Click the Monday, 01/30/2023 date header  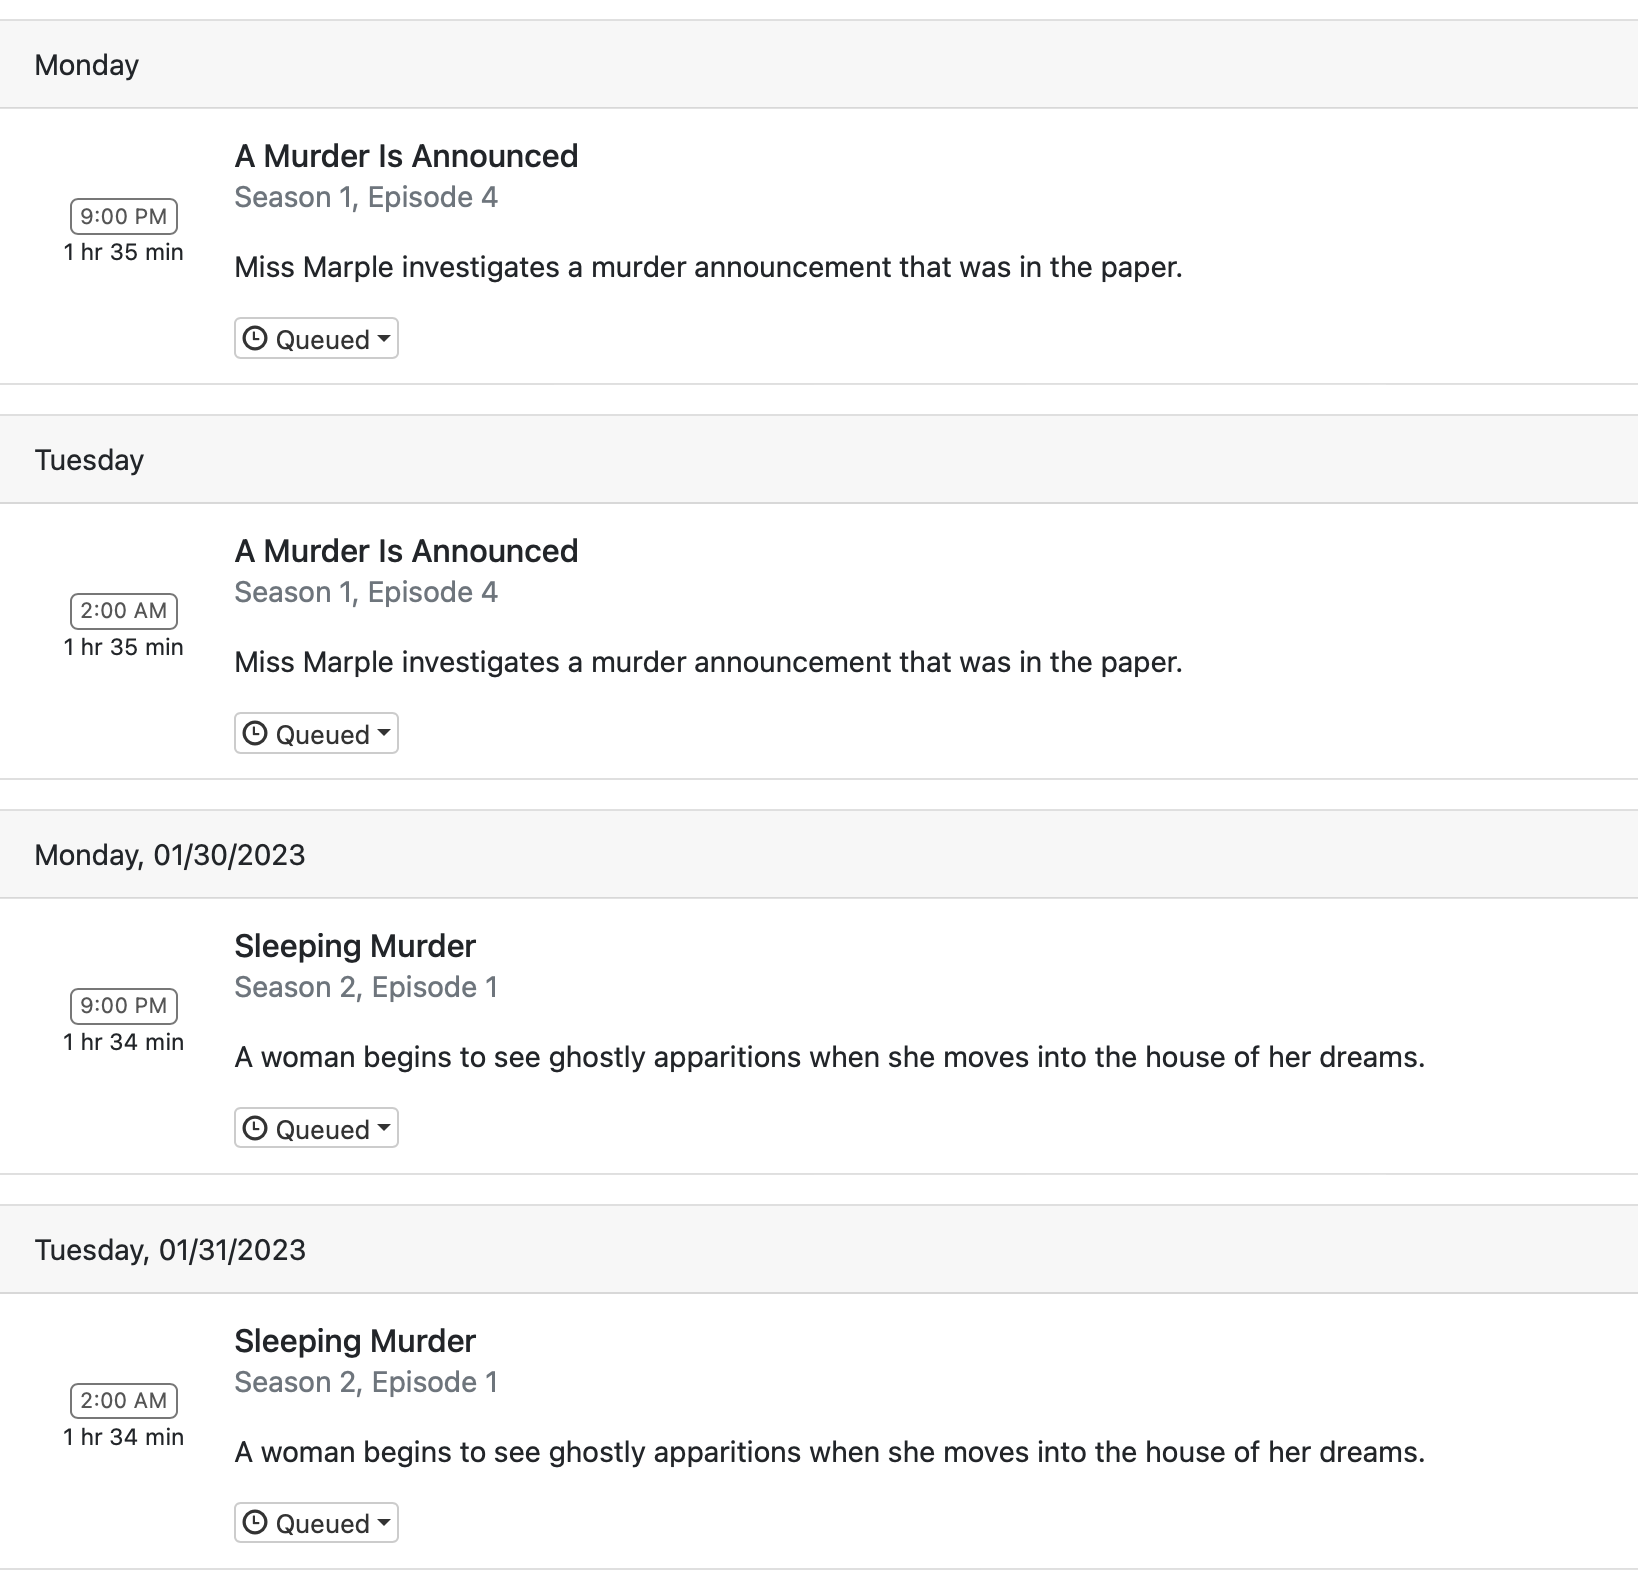coord(170,855)
